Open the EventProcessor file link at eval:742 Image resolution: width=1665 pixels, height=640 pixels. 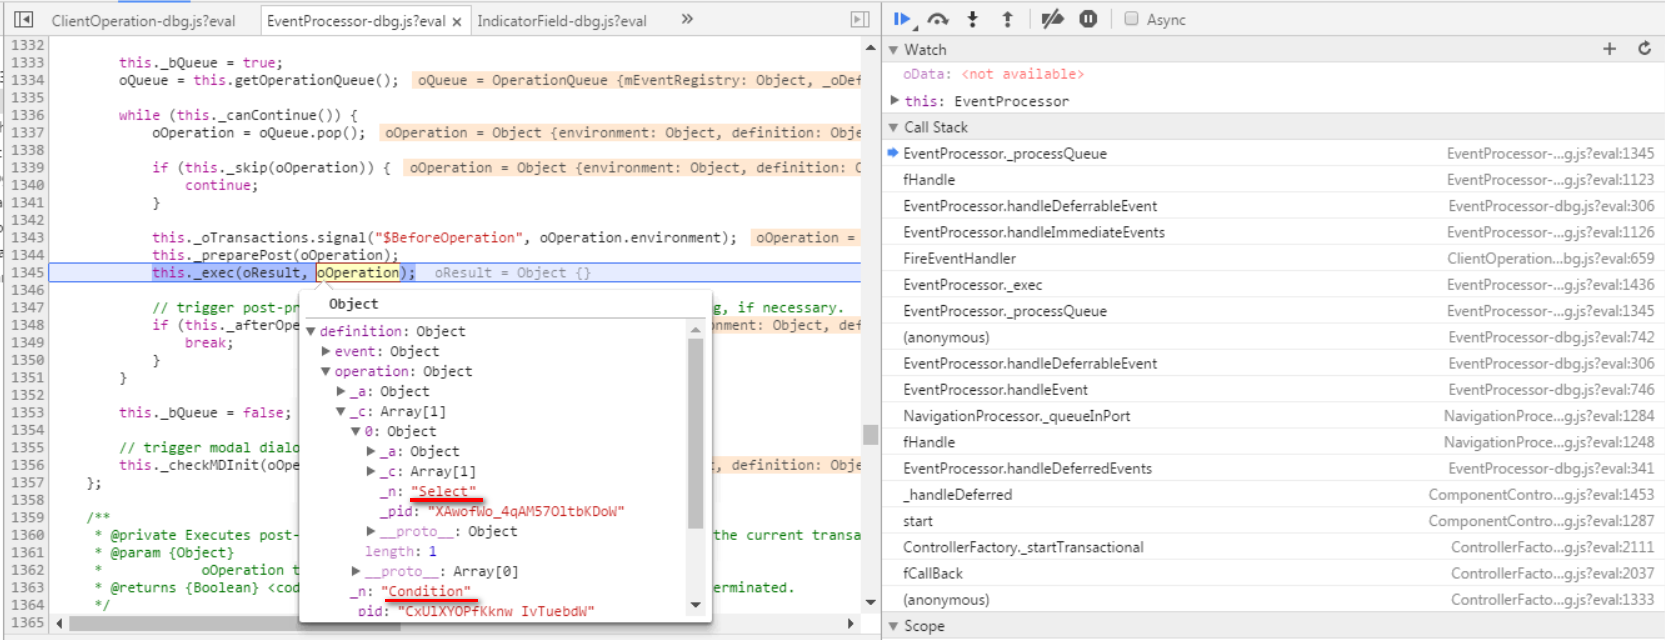pyautogui.click(x=1551, y=337)
